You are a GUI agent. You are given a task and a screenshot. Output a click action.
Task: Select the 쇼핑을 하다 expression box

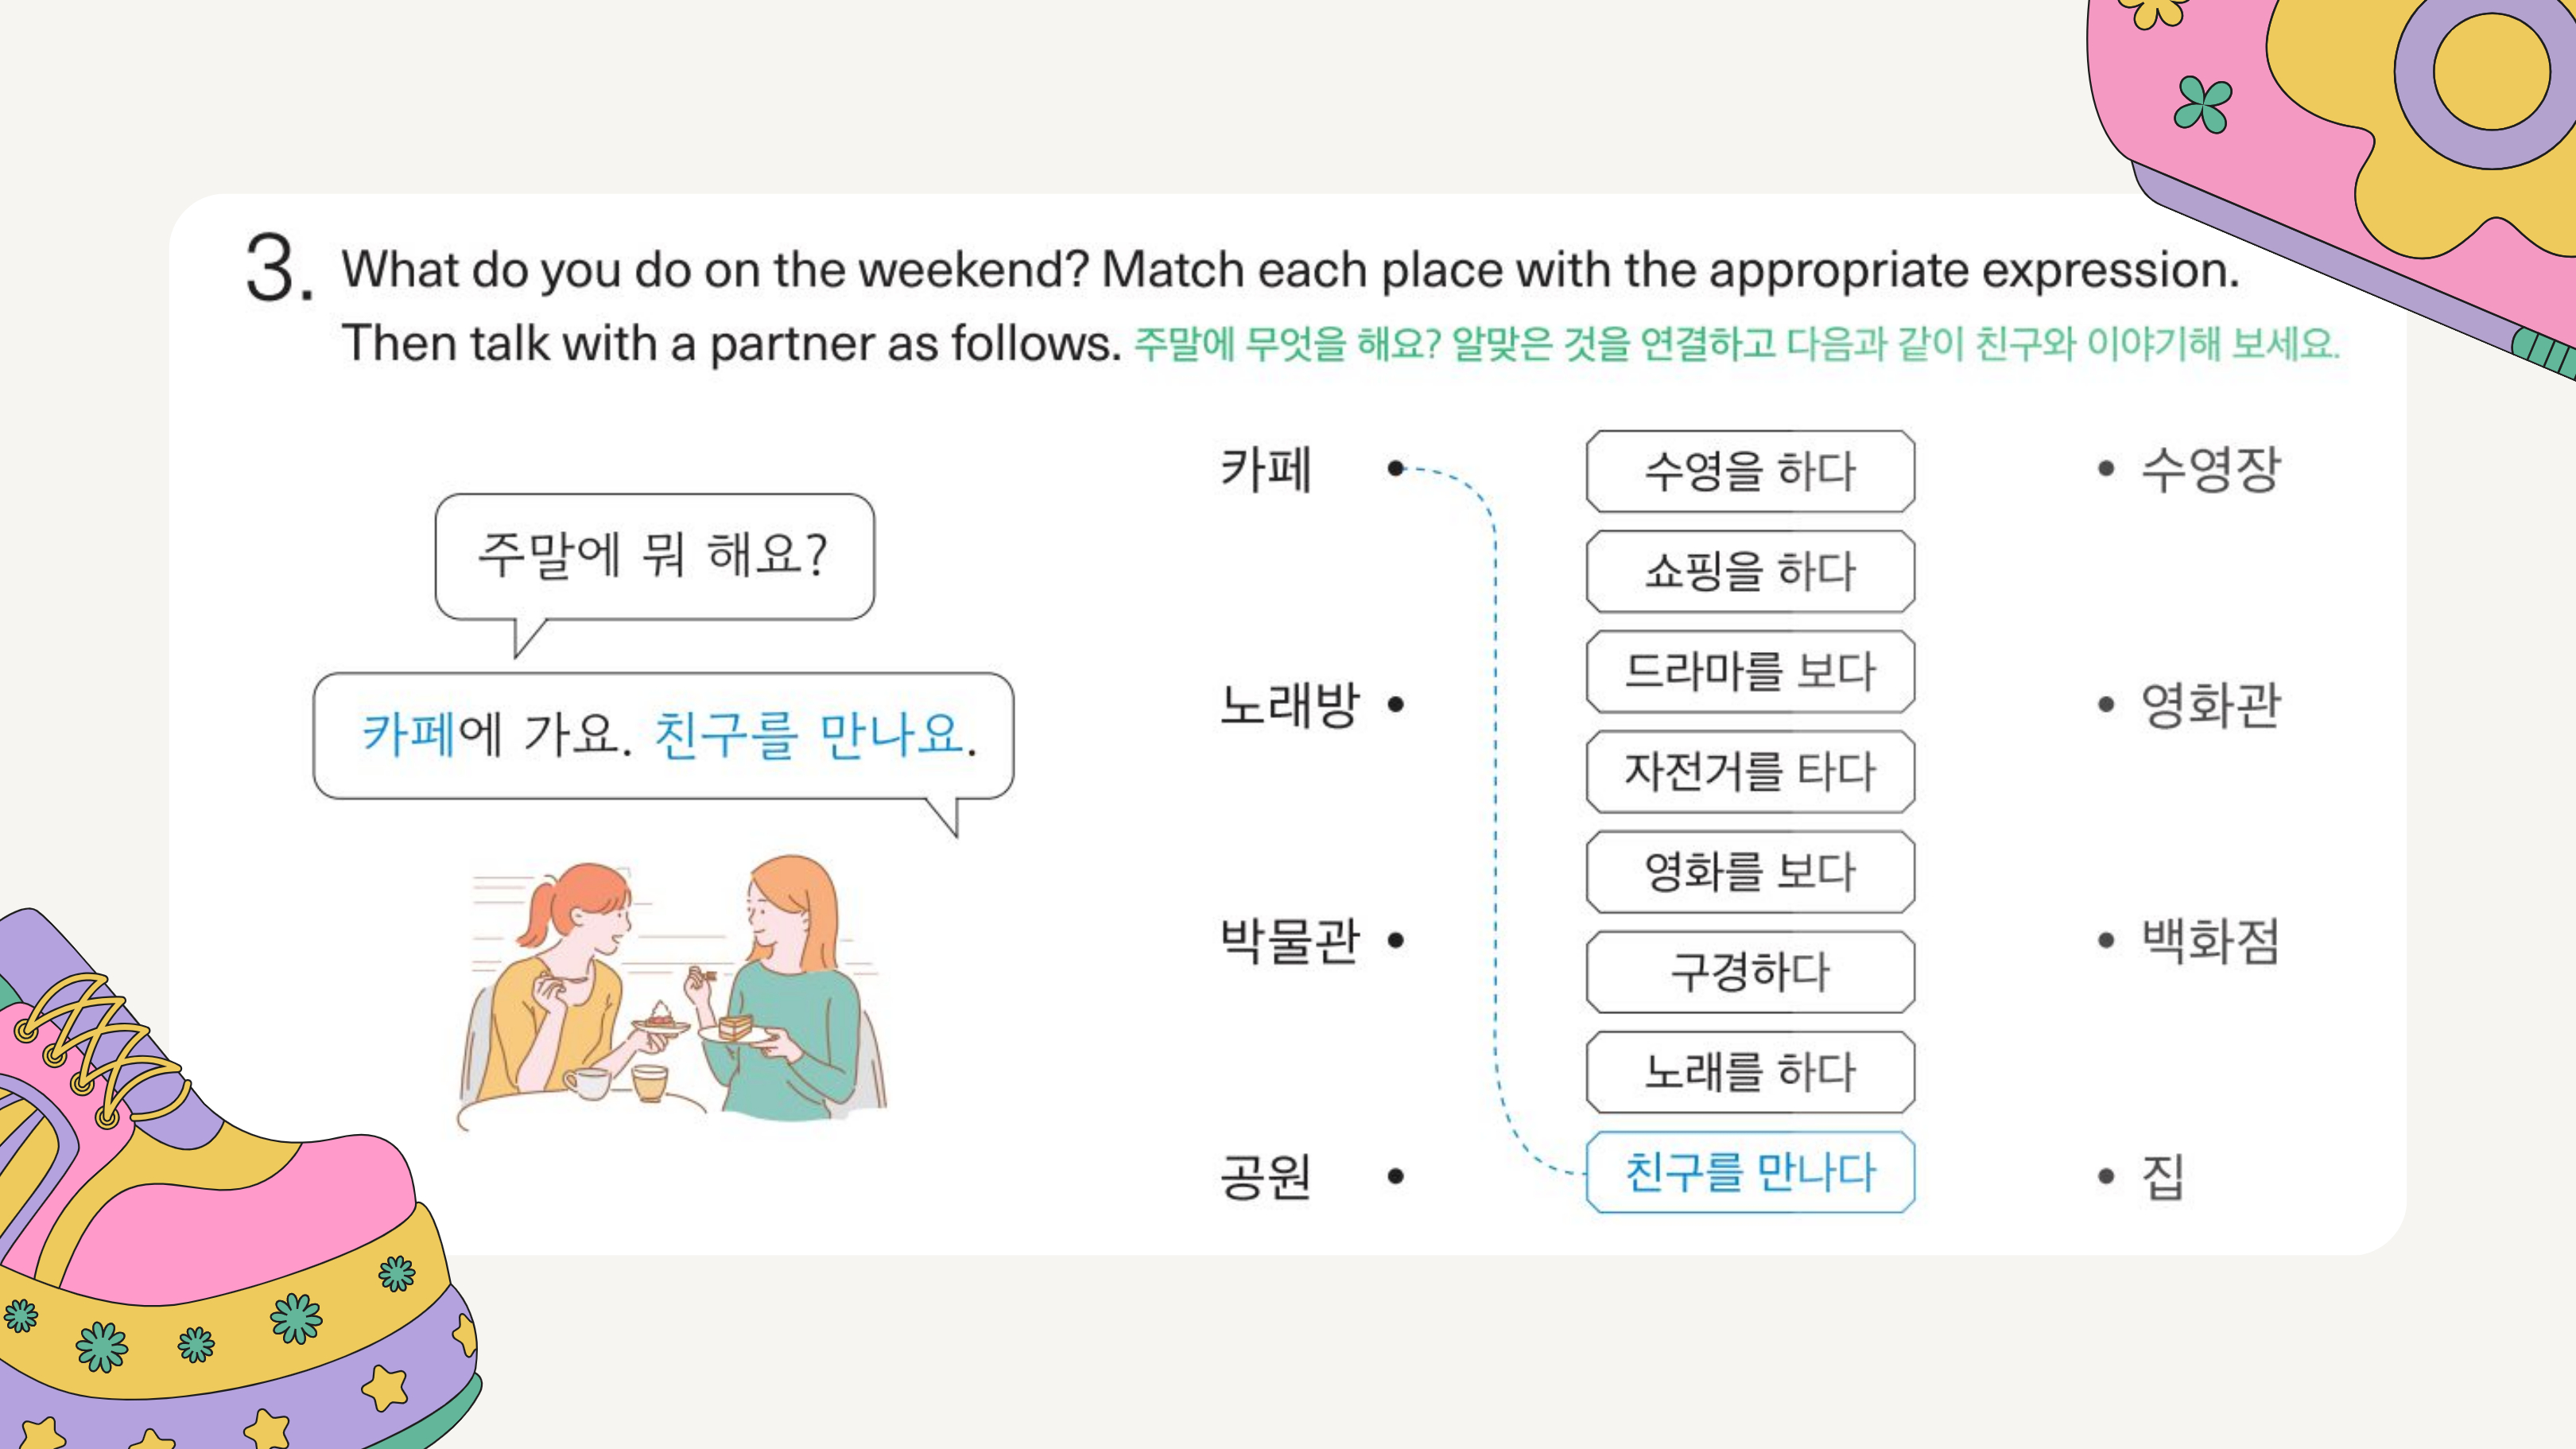(1750, 571)
